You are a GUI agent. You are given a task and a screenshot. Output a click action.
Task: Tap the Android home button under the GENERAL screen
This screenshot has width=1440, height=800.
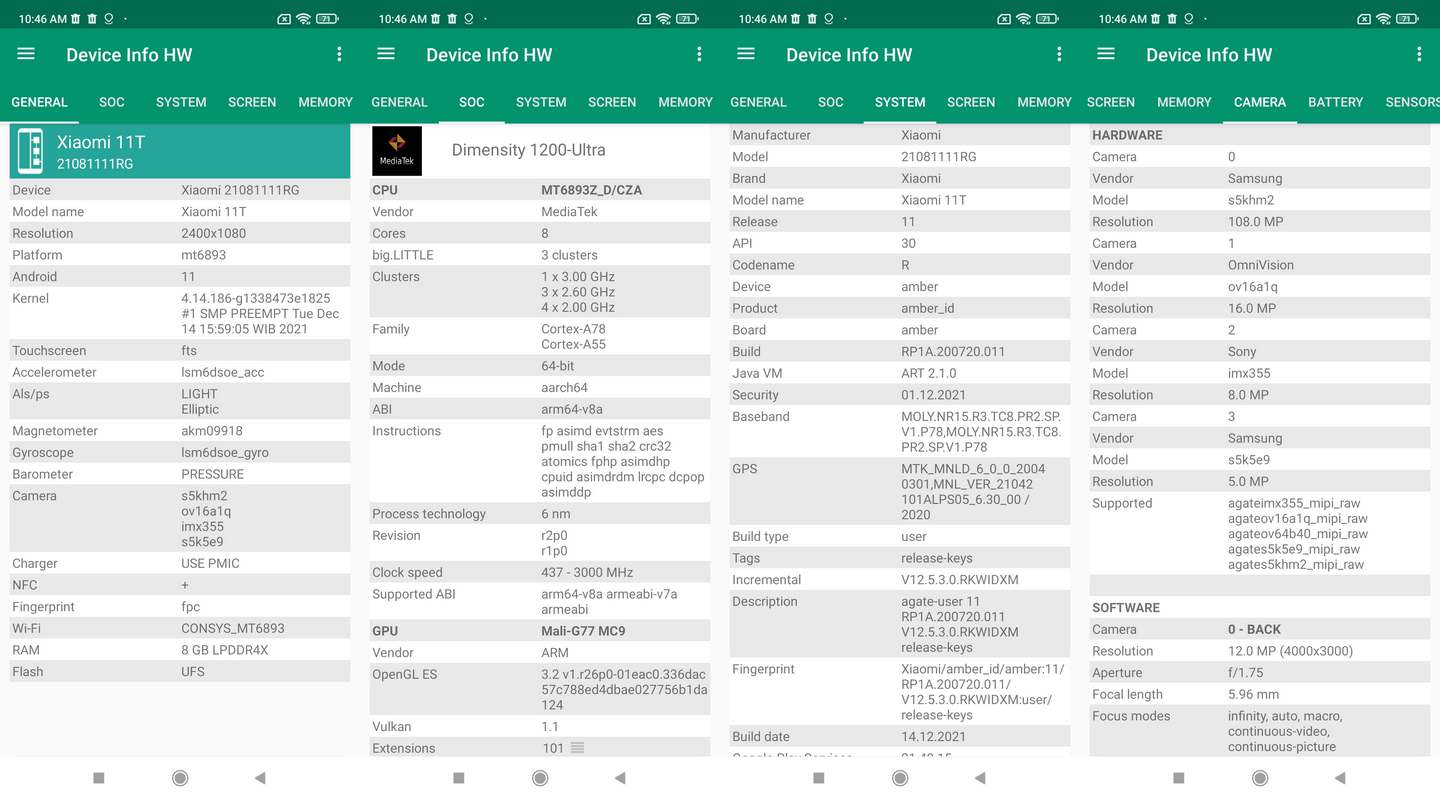[x=180, y=778]
